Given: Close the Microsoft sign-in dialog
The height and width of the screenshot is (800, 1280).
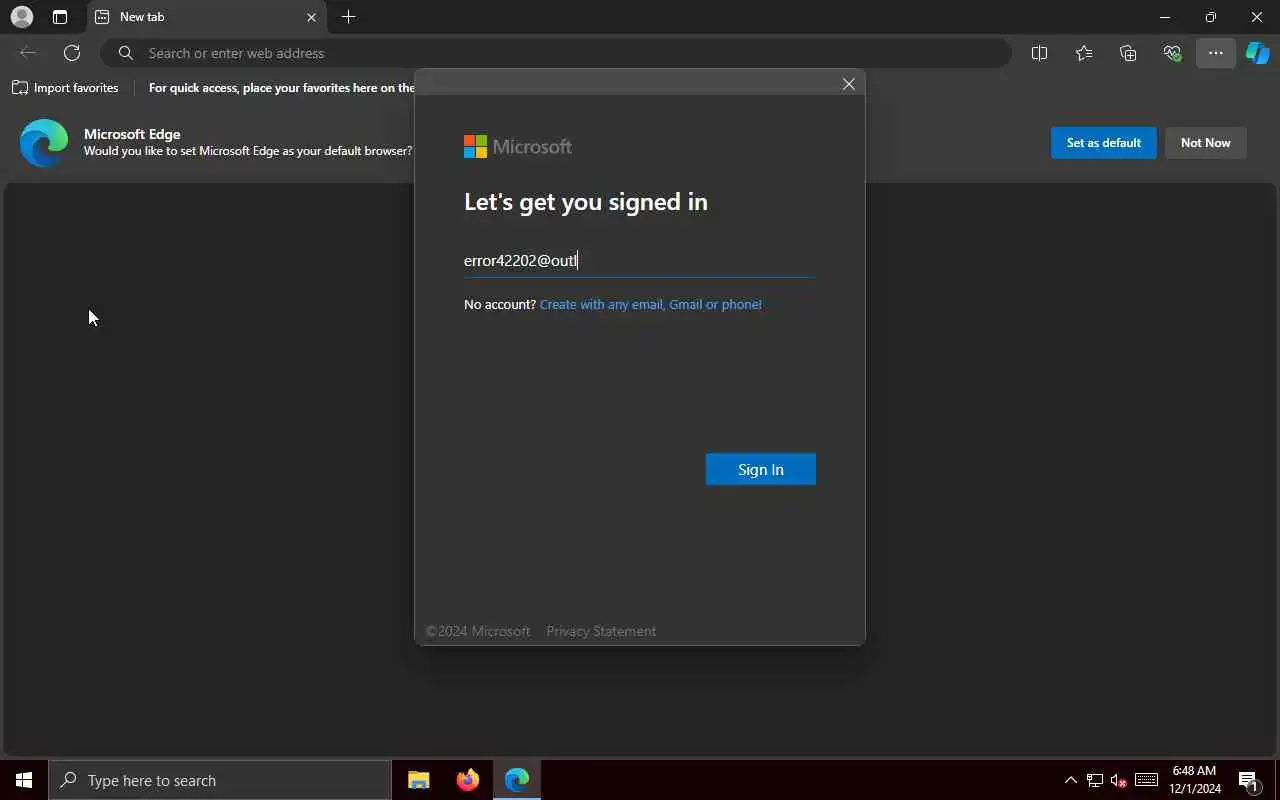Looking at the screenshot, I should coord(848,84).
